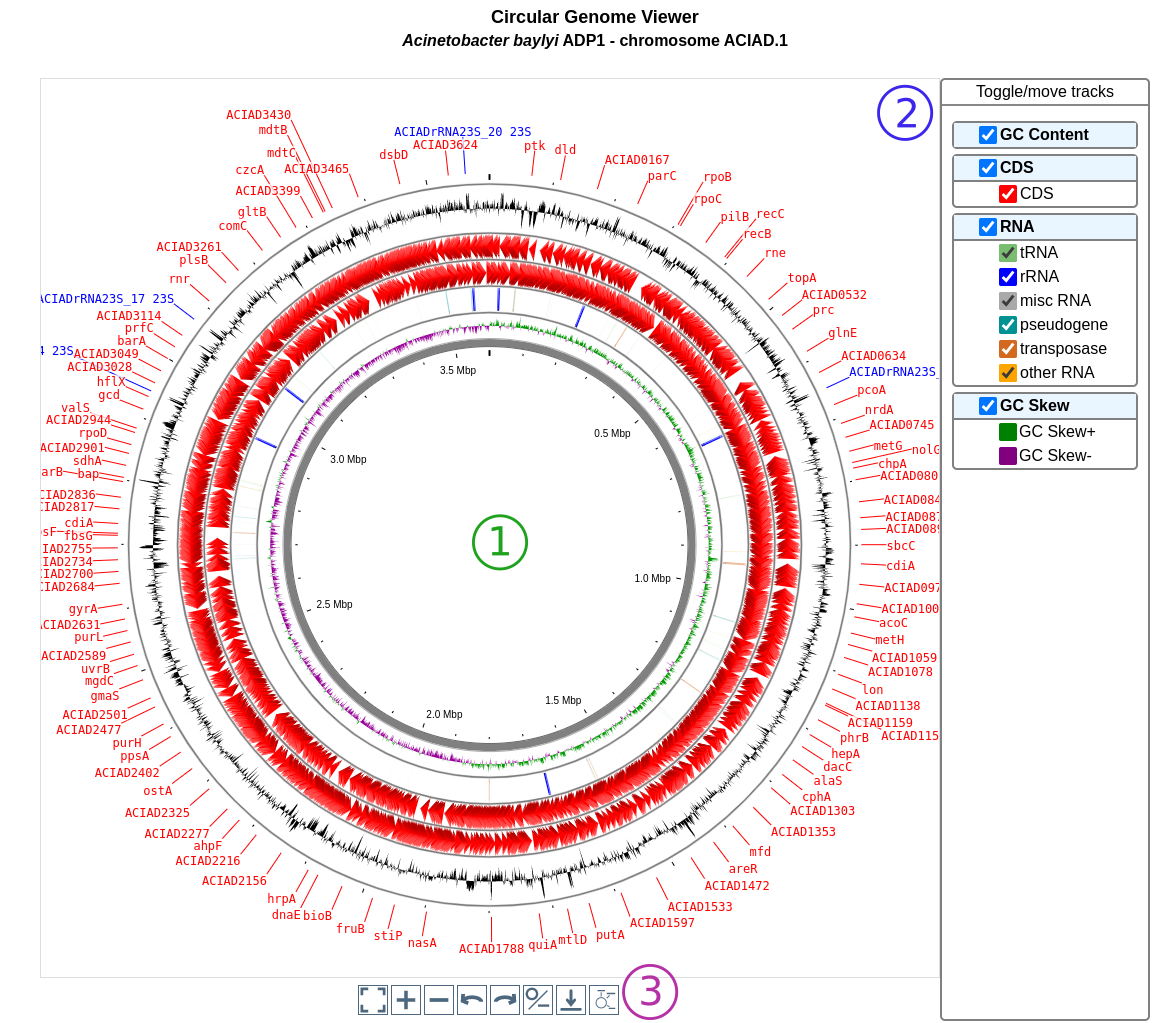Turn off the tRNA checkbox
Viewport: 1160px width, 1023px height.
(1008, 253)
